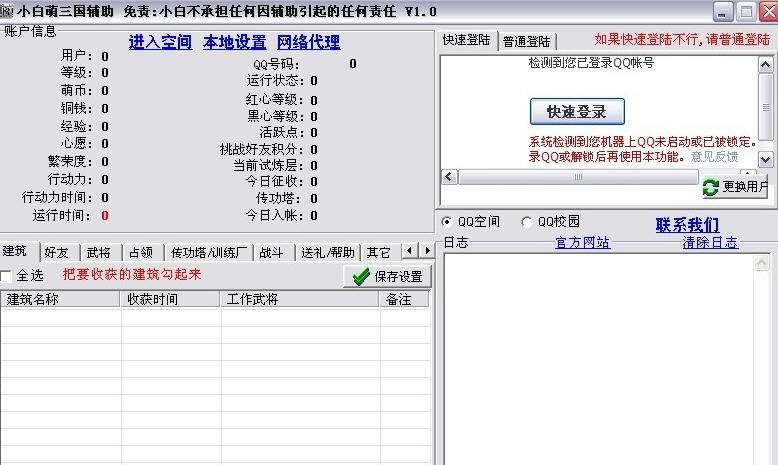Click the 联系我们 link
Image resolution: width=778 pixels, height=465 pixels.
[x=687, y=225]
